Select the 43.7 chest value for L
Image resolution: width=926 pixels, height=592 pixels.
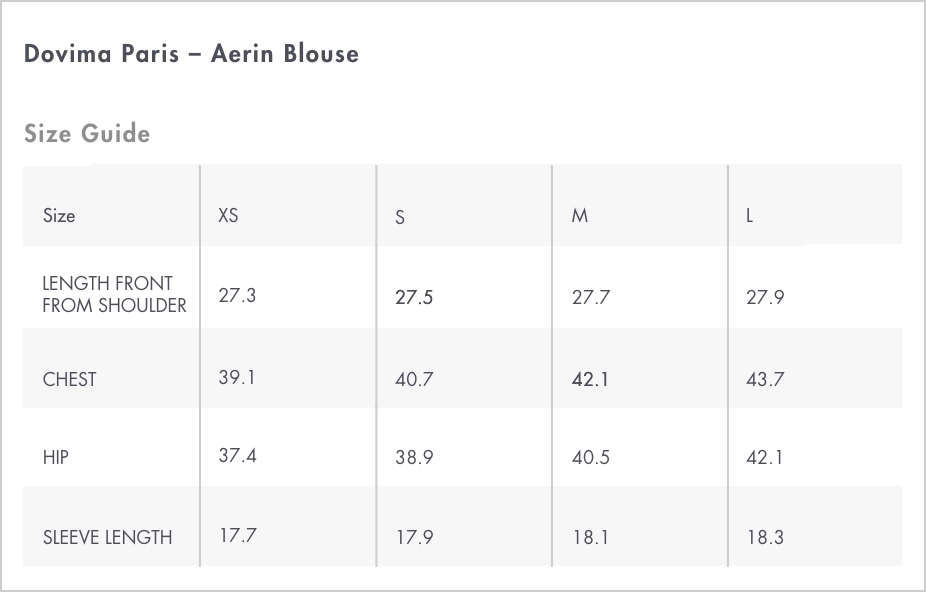click(765, 379)
